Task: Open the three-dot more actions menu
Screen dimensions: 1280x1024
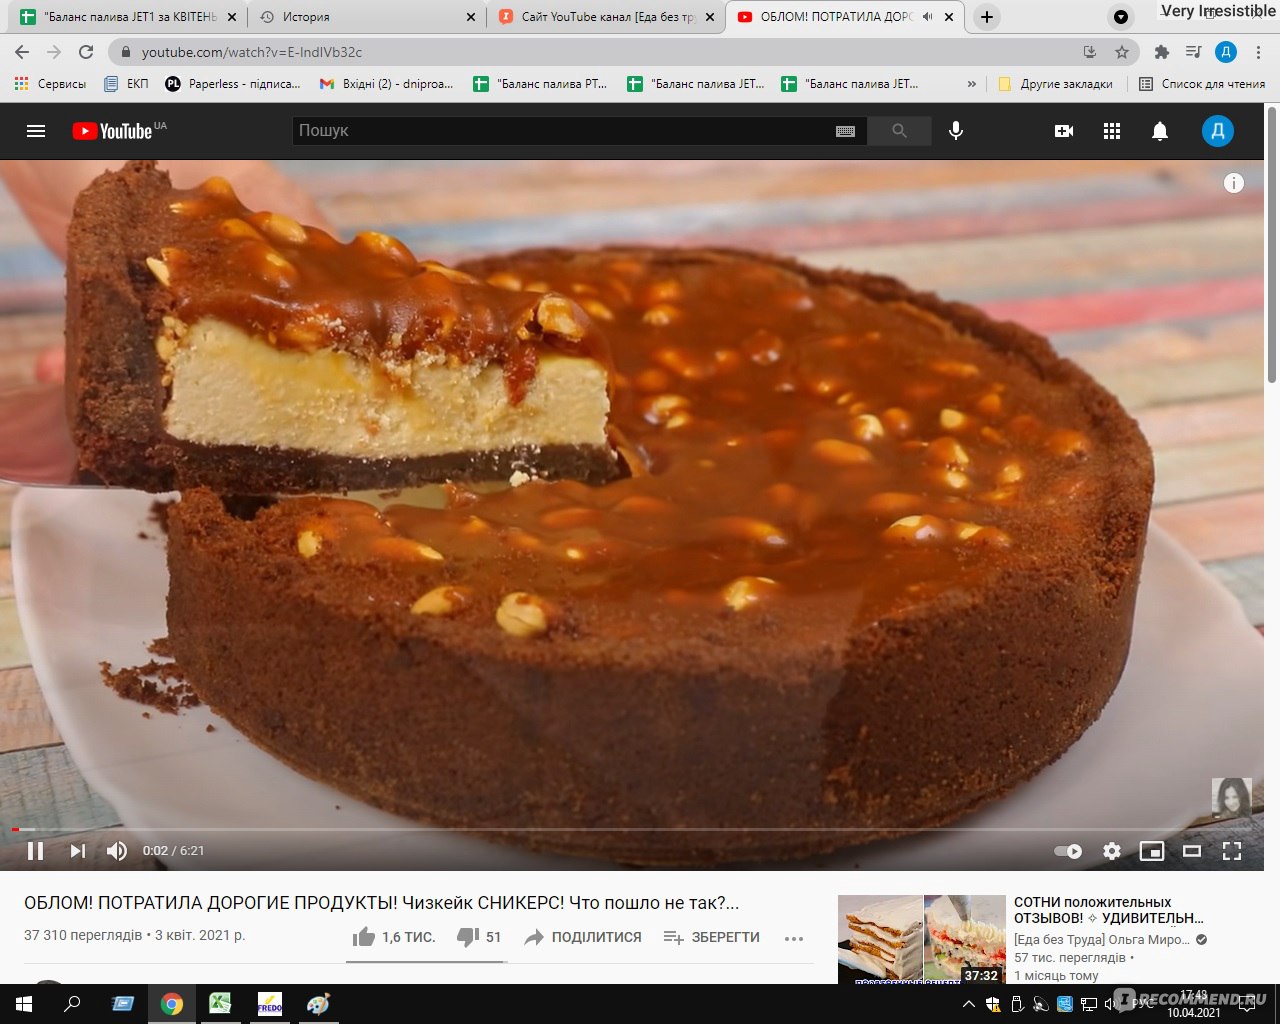Action: pyautogui.click(x=794, y=938)
